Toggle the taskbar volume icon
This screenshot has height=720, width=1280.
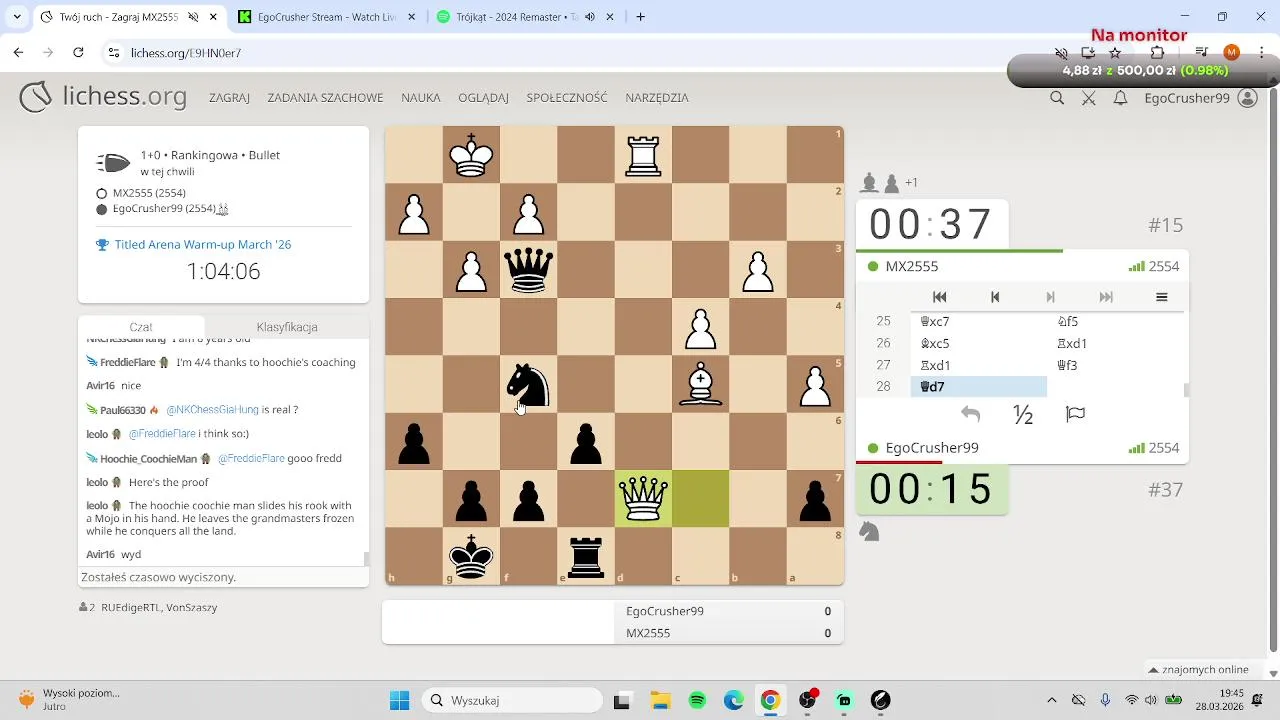coord(1151,700)
